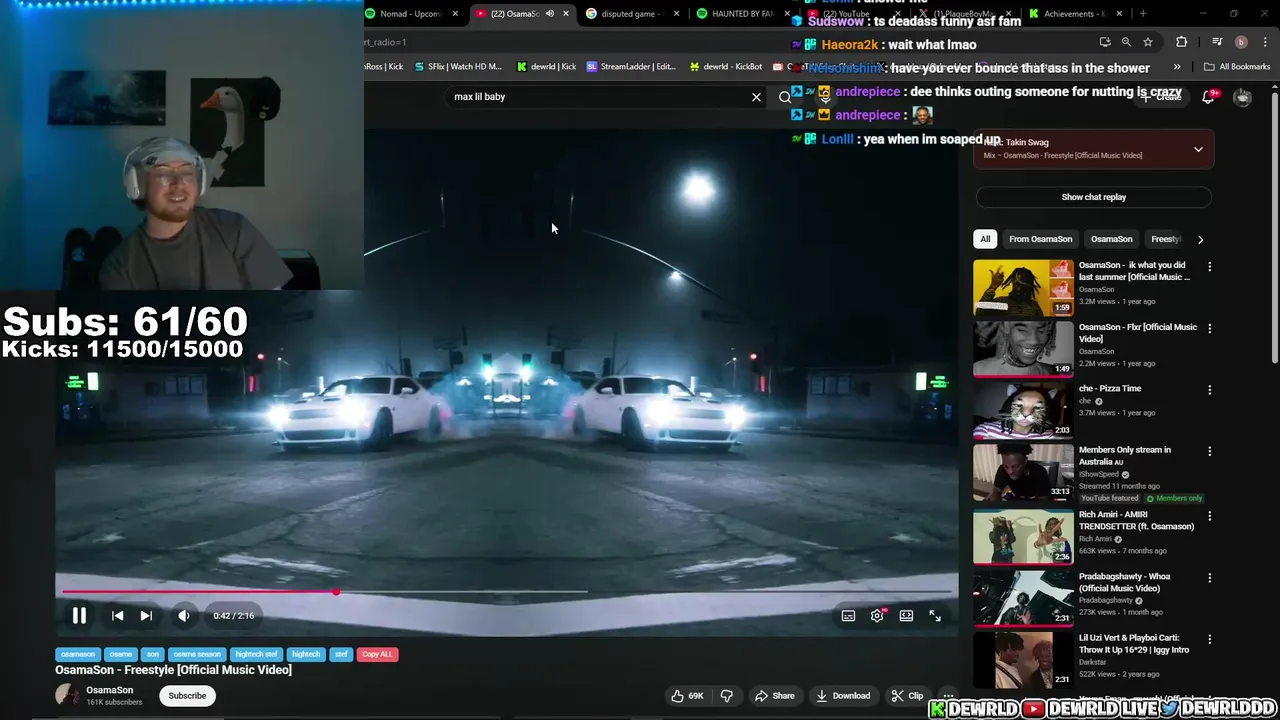Collapse the Mix playlist panel chevron
1280x720 pixels.
pyautogui.click(x=1198, y=149)
